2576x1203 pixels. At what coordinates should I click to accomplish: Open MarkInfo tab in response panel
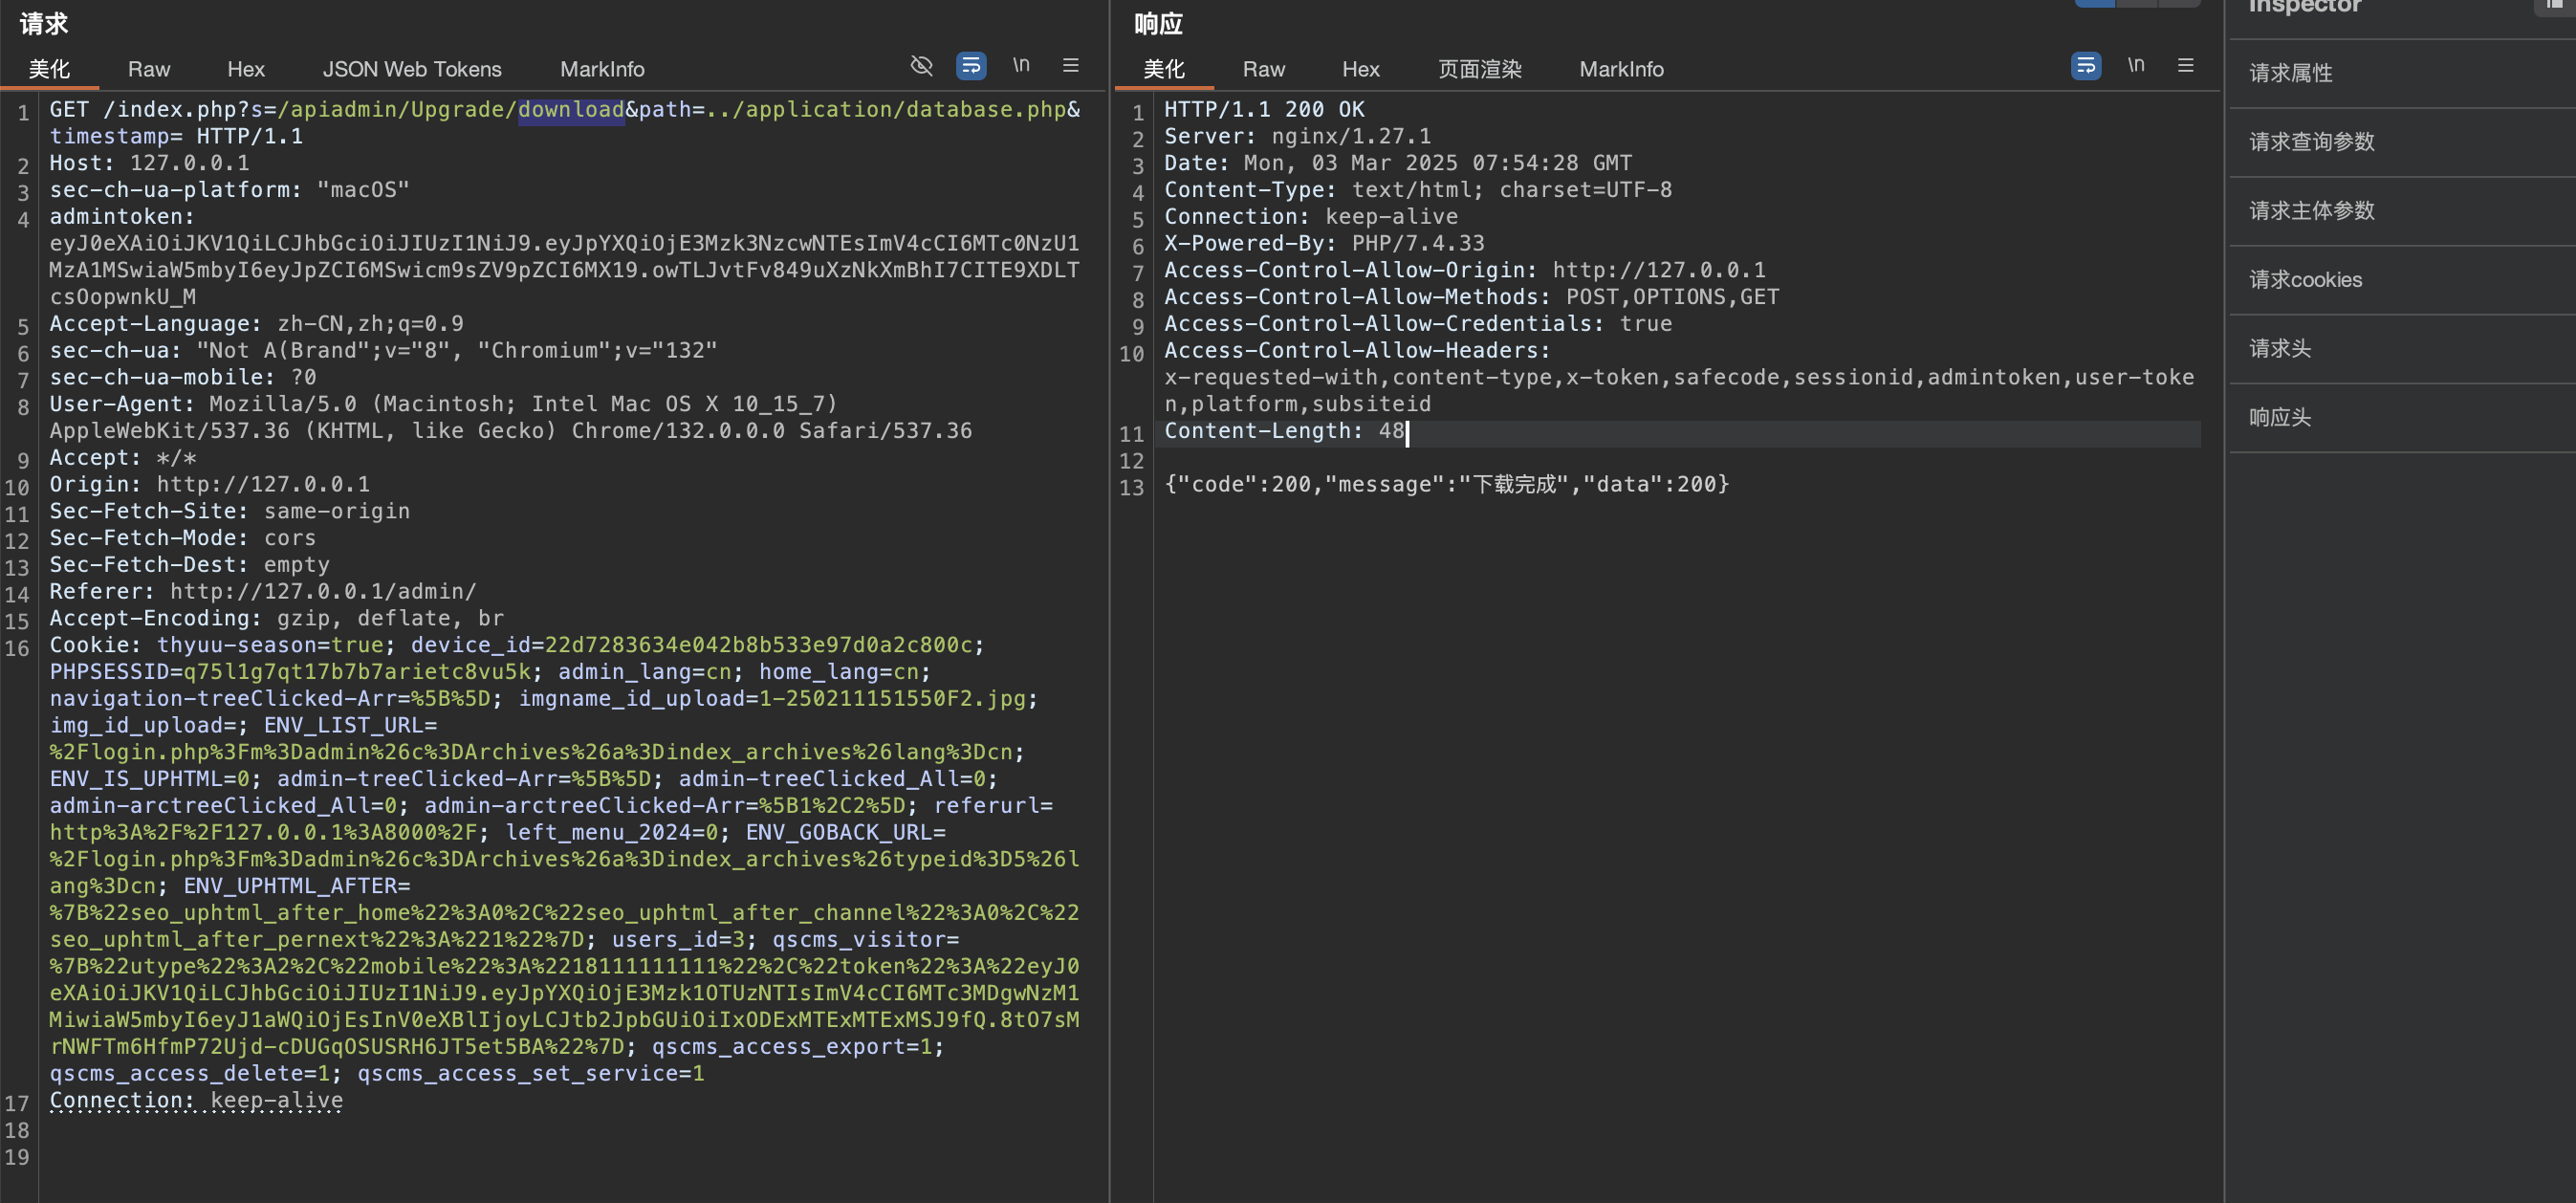click(x=1622, y=69)
